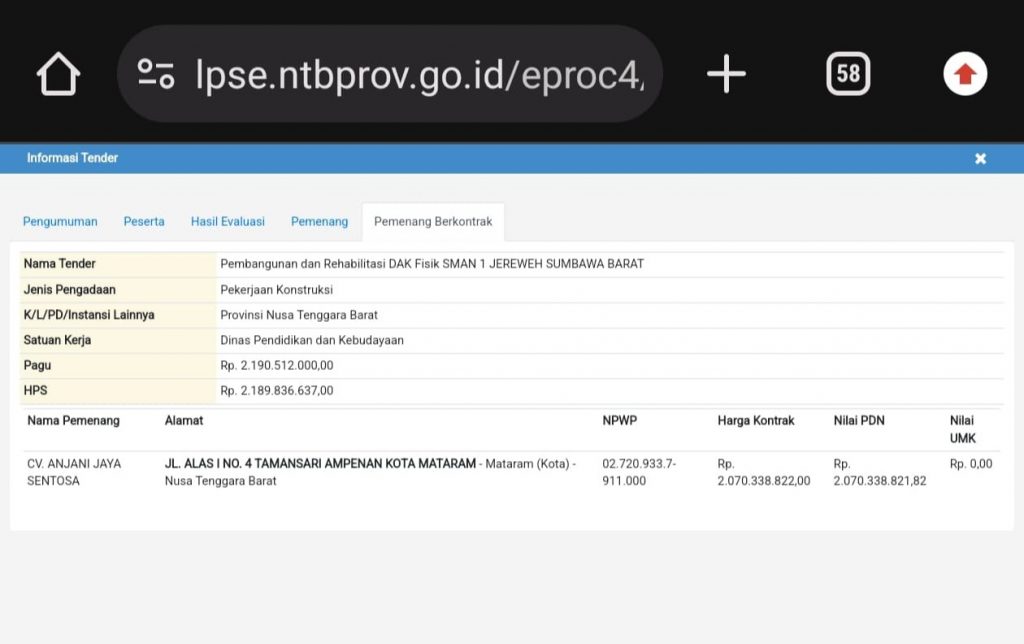Open the Pemenang tab
This screenshot has height=644, width=1024.
click(x=319, y=221)
